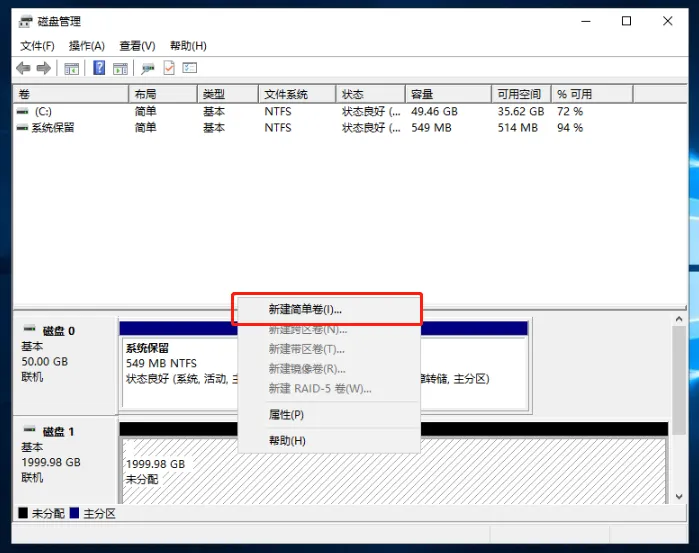Click the disk with magnifier toolbar icon
699x553 pixels.
(148, 68)
